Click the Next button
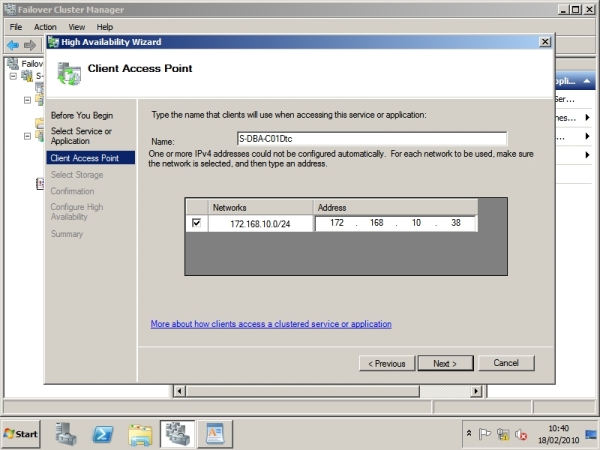 point(445,363)
